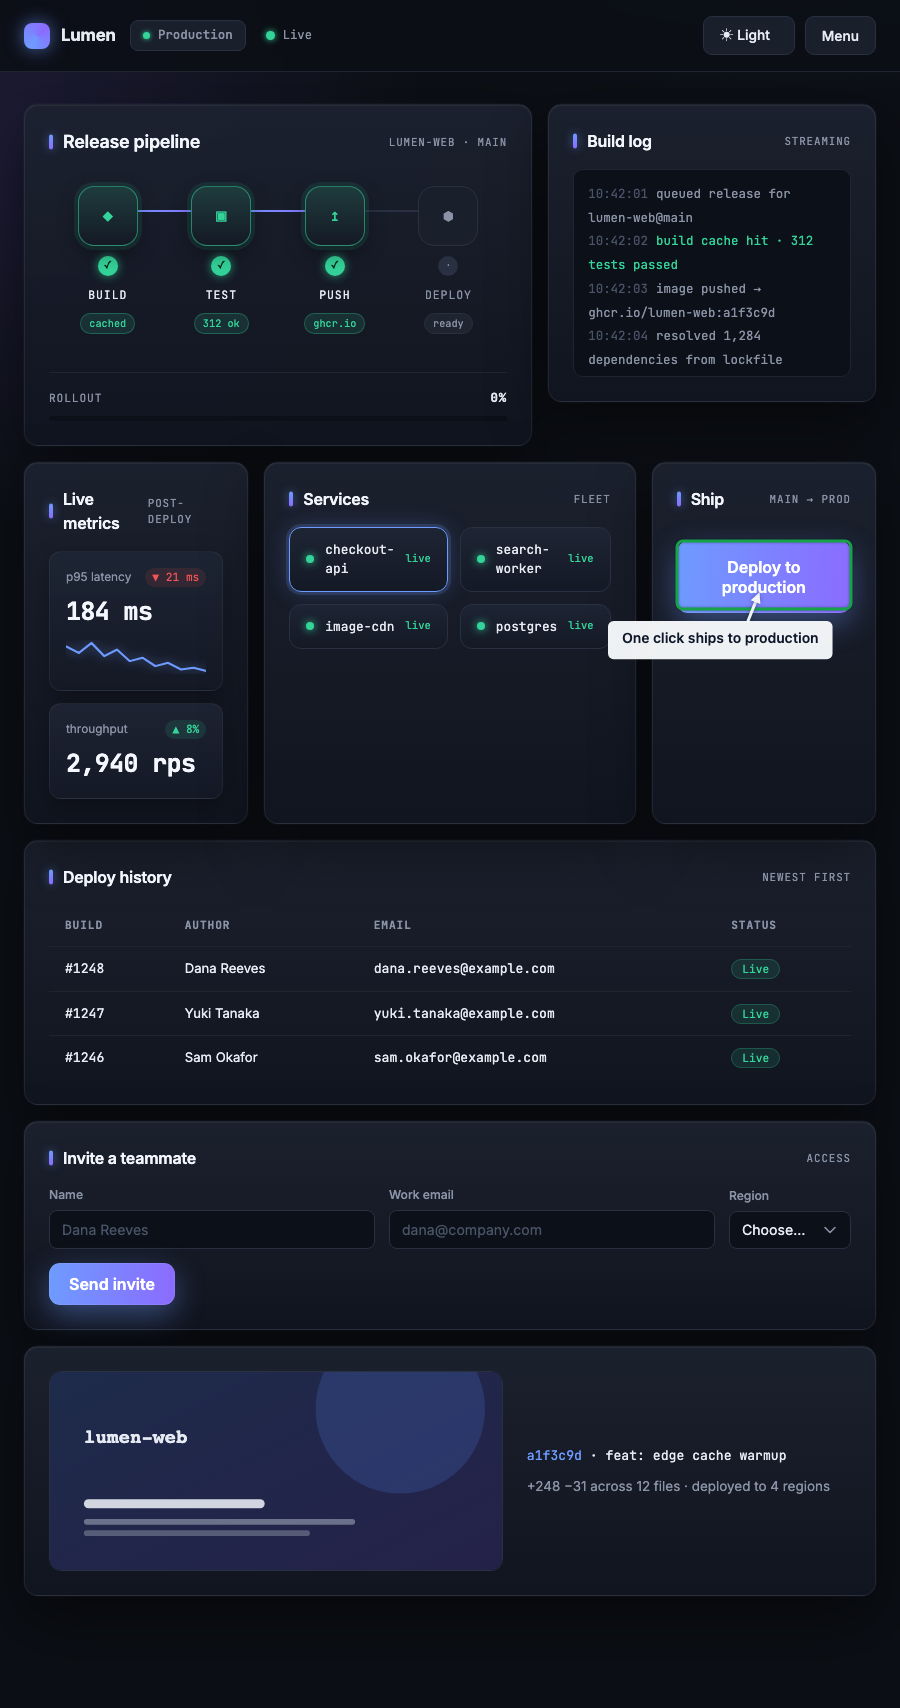This screenshot has height=1708, width=900.
Task: Click the Live status badge for #1248
Action: [755, 969]
